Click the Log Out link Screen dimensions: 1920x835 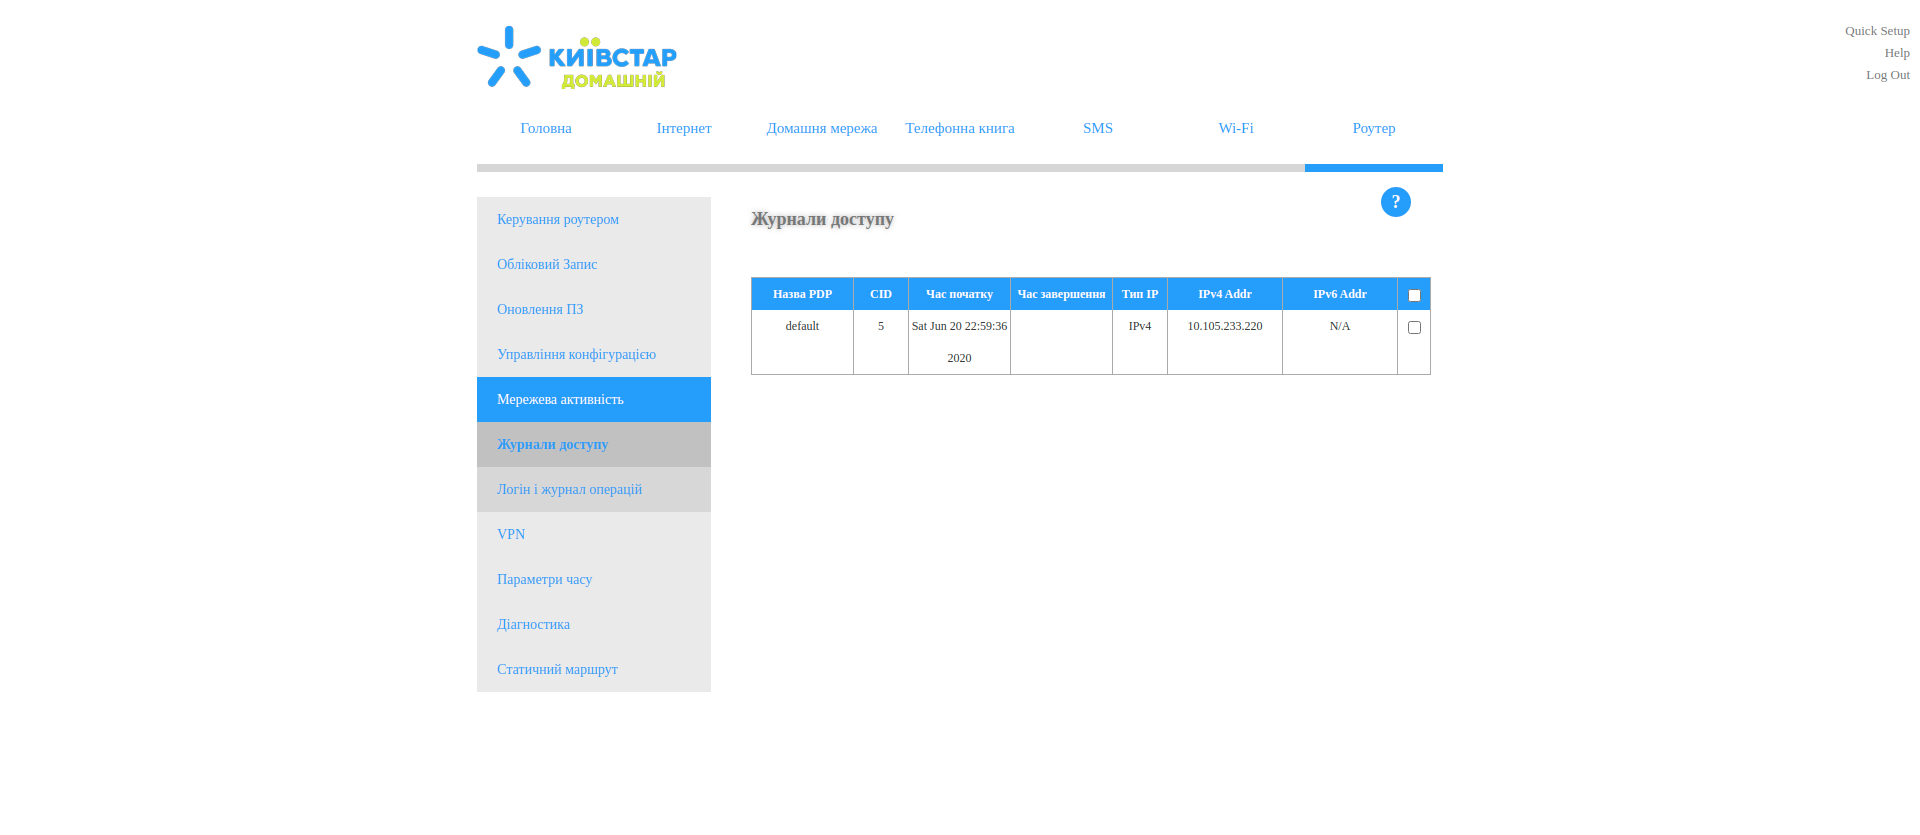coord(1887,75)
